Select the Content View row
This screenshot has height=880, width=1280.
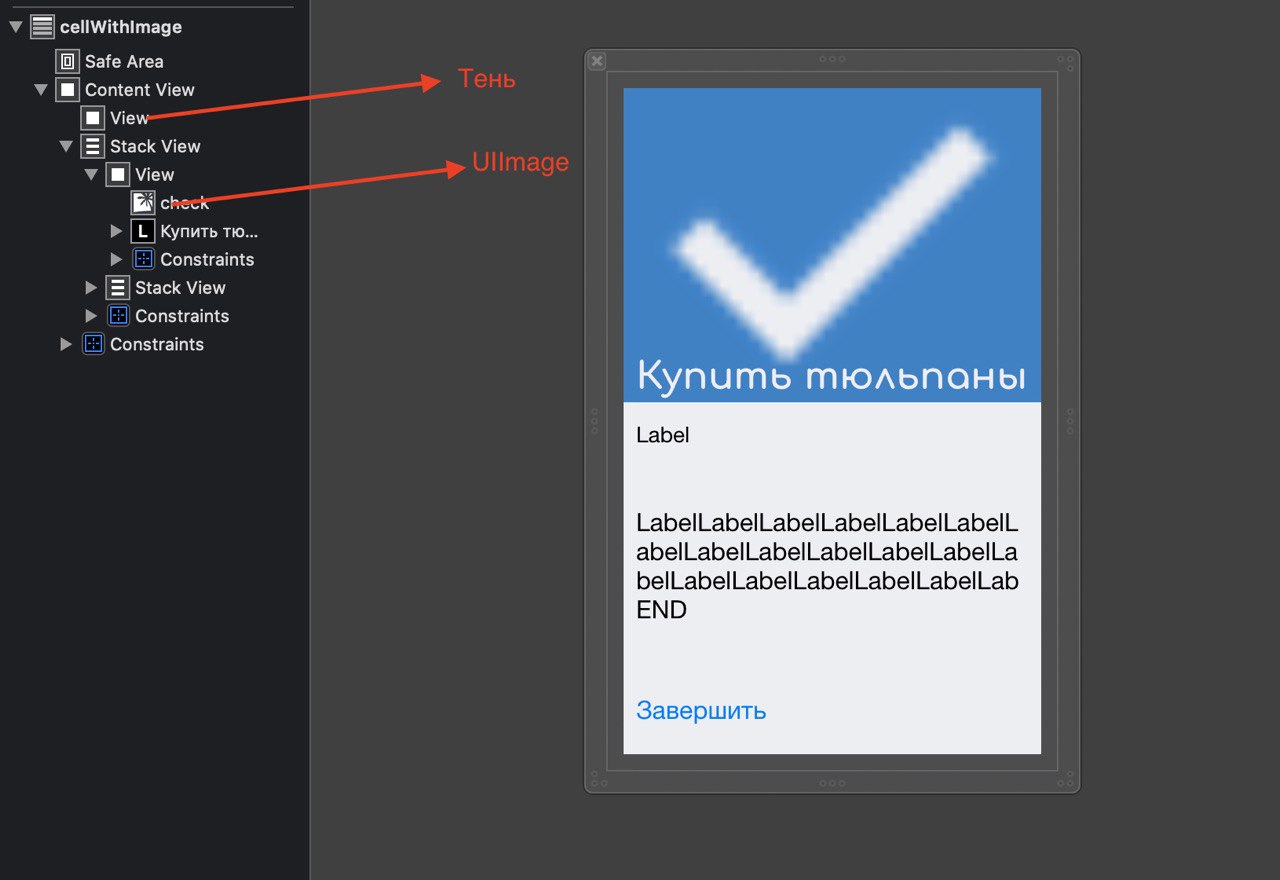[x=140, y=90]
